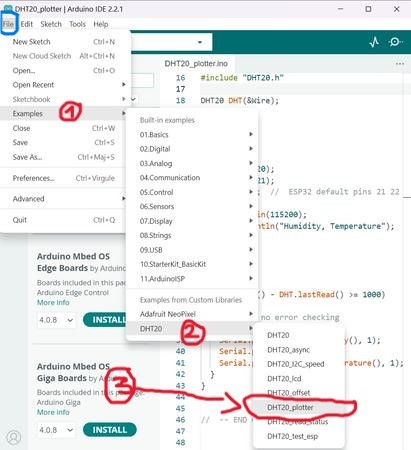Choose Open... from the File menu

point(63,70)
